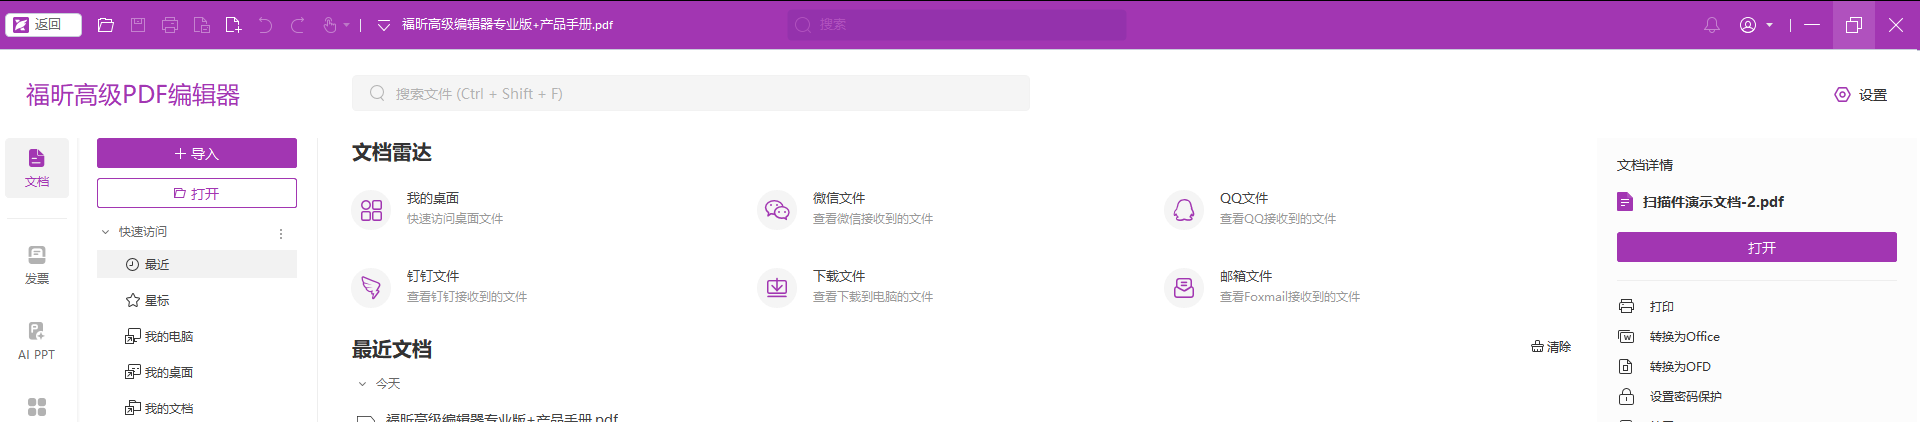Image resolution: width=1920 pixels, height=422 pixels.
Task: Click the create-from-file page icon
Action: click(x=202, y=25)
